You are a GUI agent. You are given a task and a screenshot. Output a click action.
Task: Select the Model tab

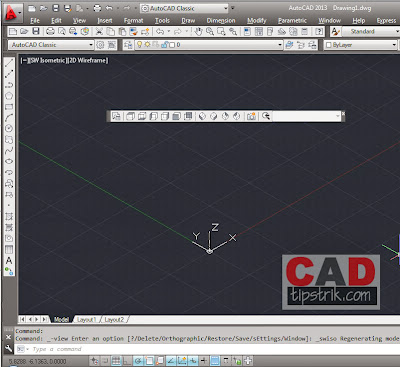click(x=61, y=319)
